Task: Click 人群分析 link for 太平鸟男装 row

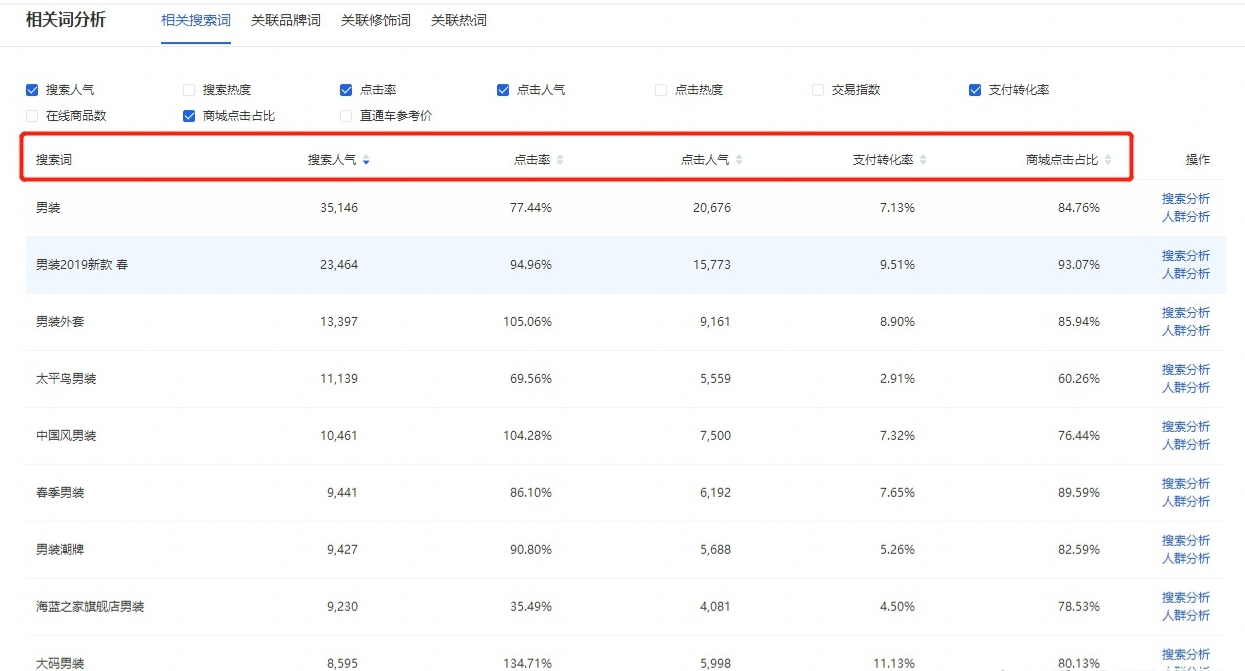Action: pyautogui.click(x=1185, y=387)
